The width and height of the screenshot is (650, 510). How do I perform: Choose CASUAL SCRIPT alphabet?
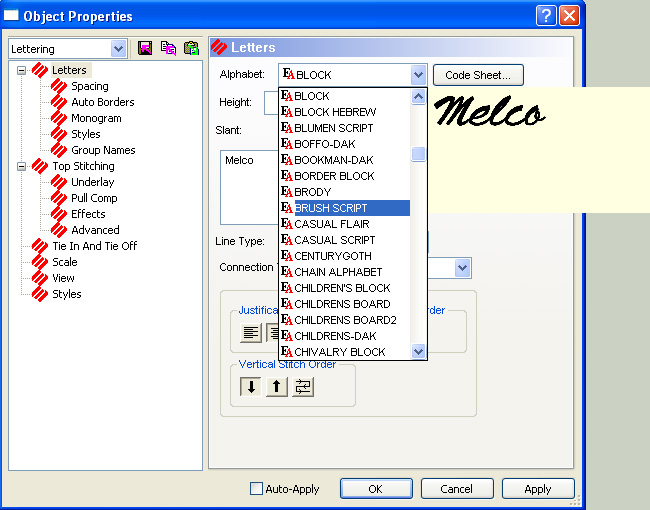[x=345, y=240]
